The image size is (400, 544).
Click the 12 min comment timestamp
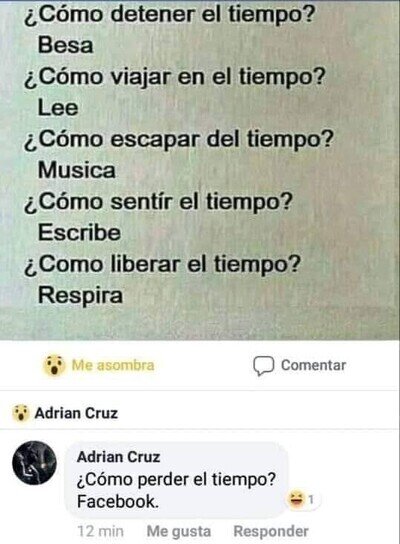[100, 531]
